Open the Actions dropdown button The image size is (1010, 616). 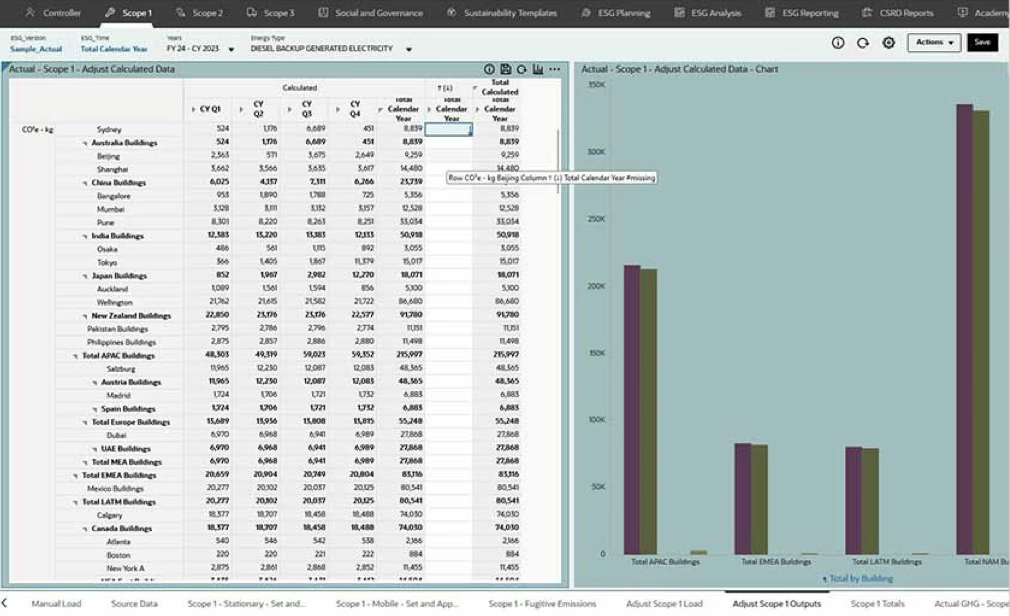click(x=934, y=43)
